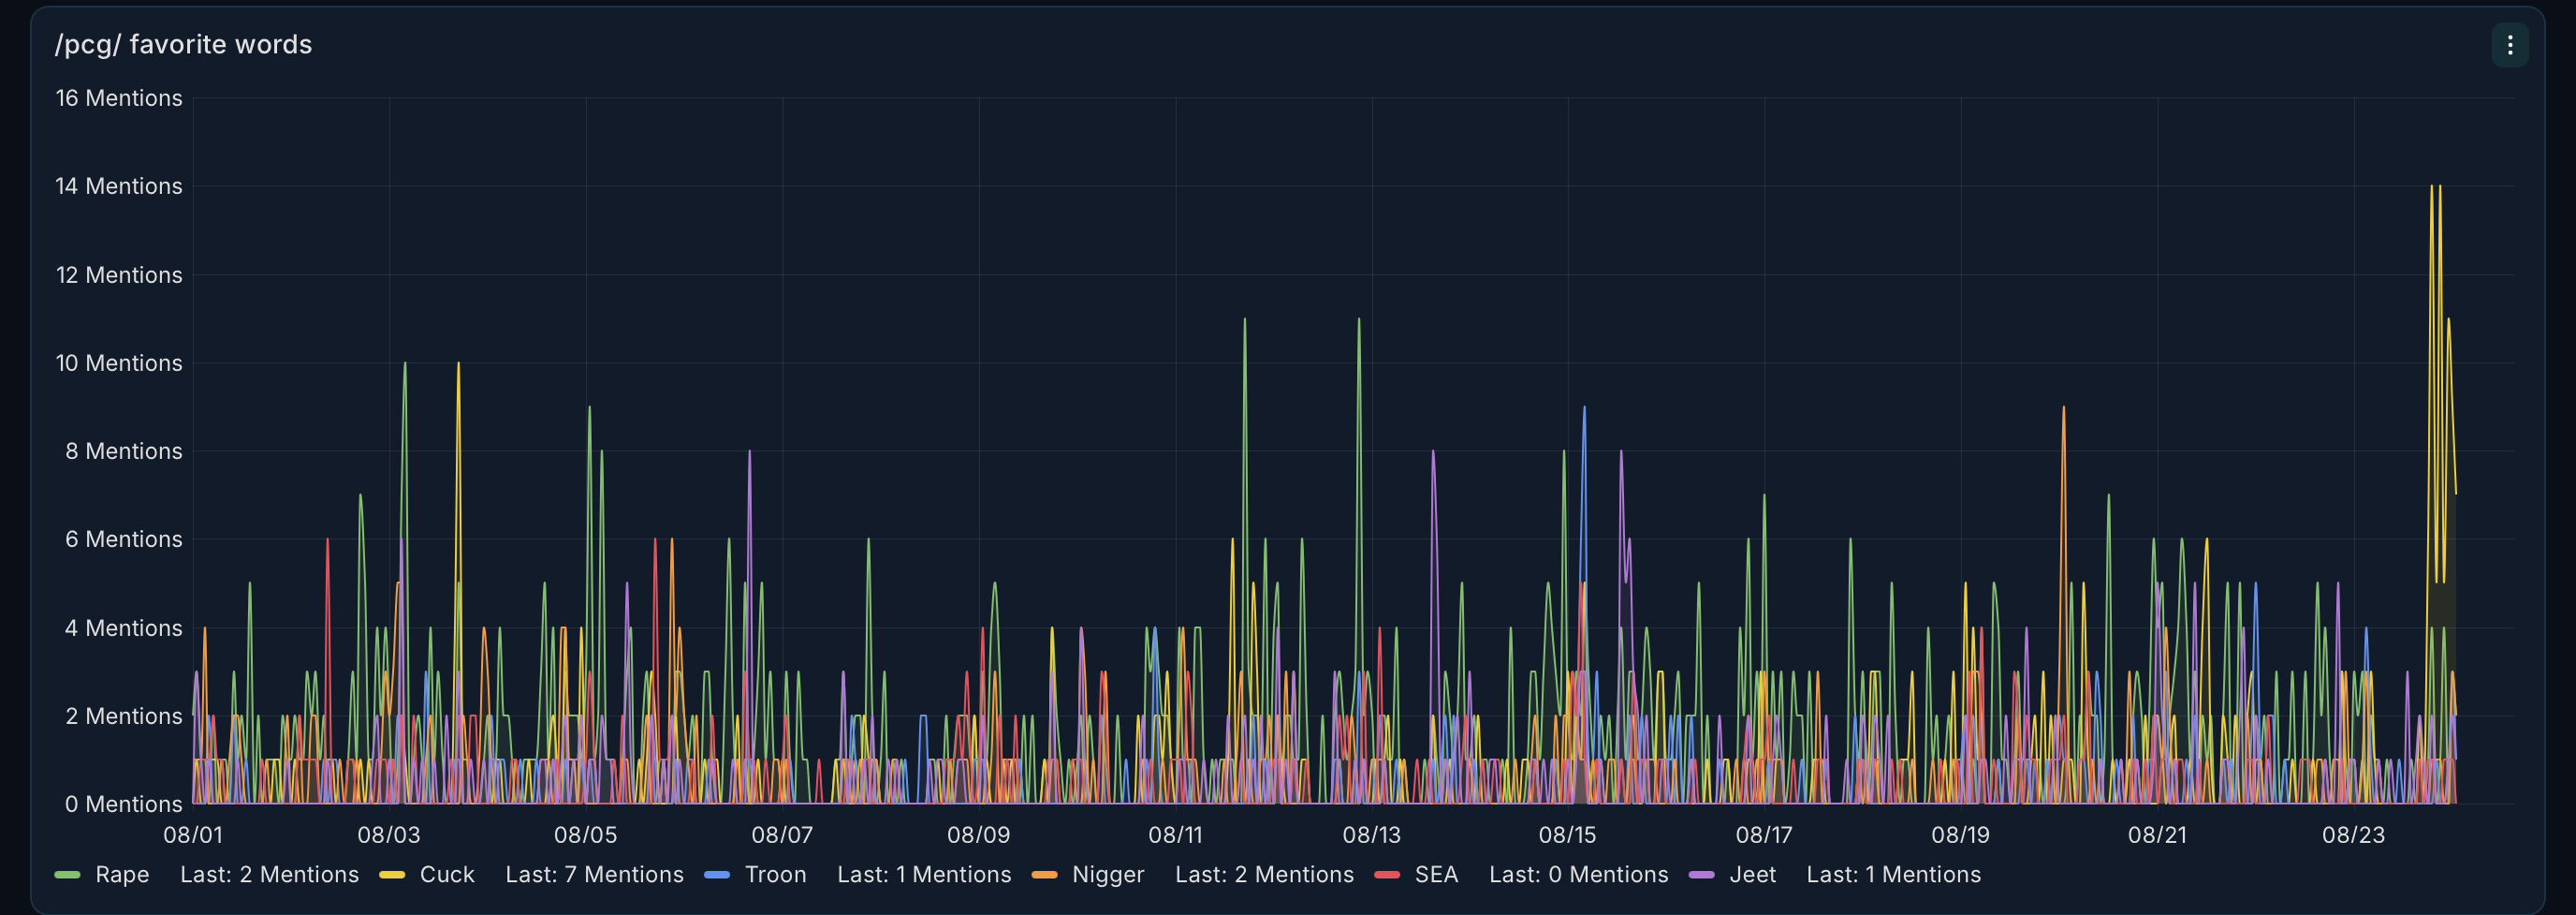The width and height of the screenshot is (2576, 915).
Task: Select the "2 Mentions" y-axis label
Action: (x=124, y=716)
